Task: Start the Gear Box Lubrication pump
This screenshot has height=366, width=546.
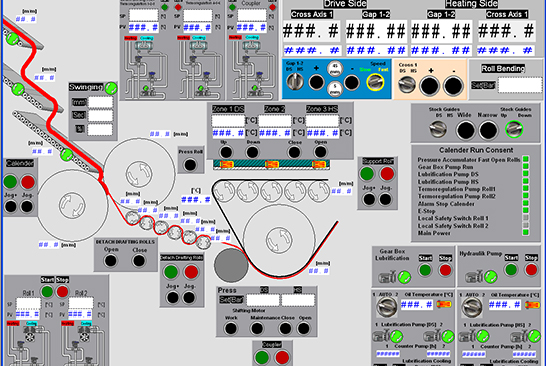Action: 425,270
